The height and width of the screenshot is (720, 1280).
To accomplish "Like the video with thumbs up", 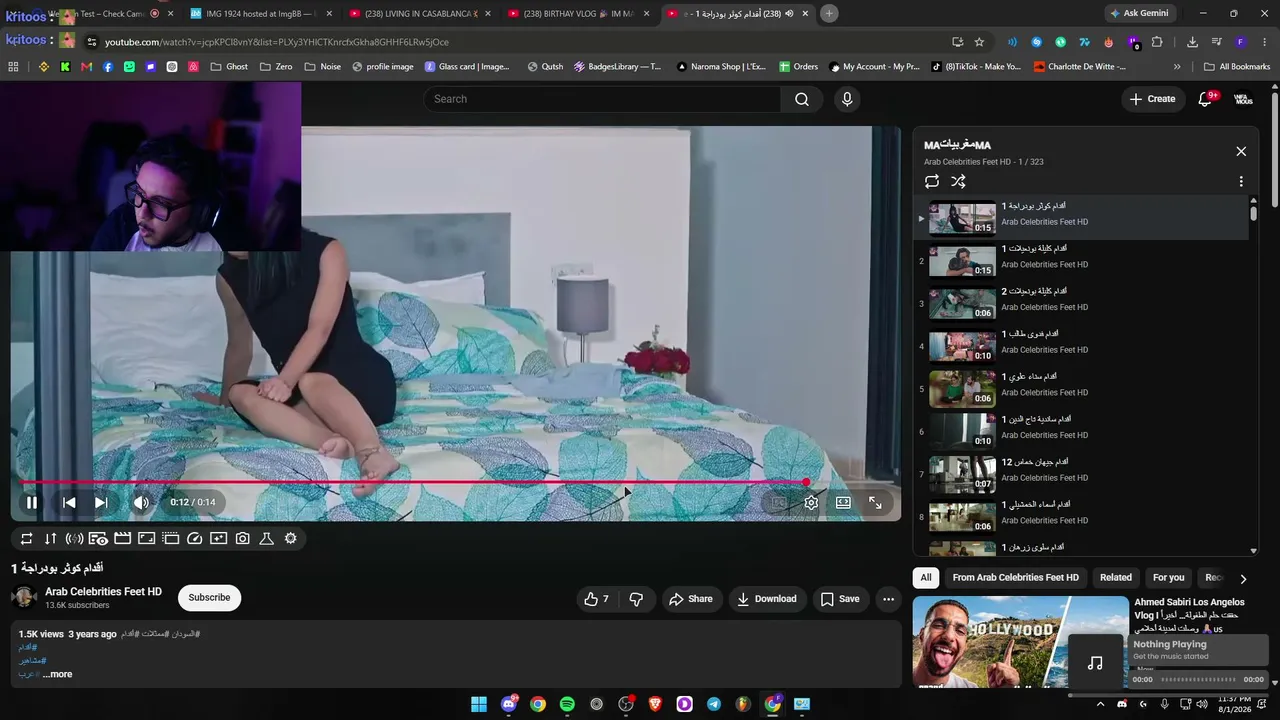I will pyautogui.click(x=596, y=599).
